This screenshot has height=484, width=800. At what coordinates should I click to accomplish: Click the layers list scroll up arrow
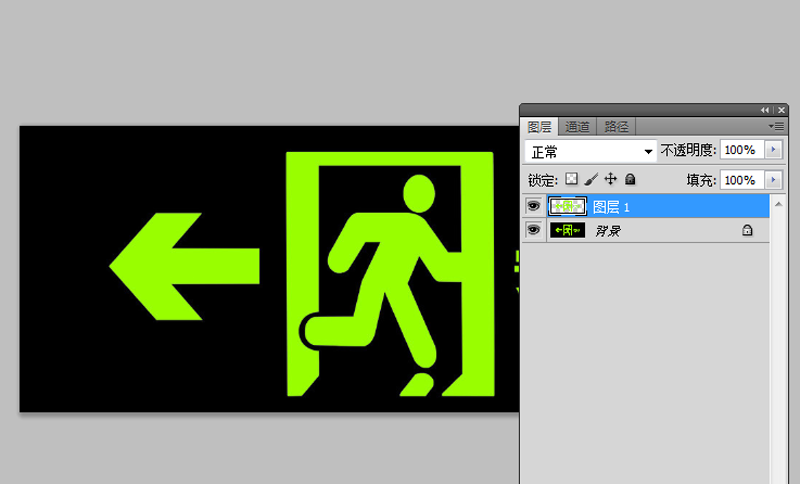778,204
